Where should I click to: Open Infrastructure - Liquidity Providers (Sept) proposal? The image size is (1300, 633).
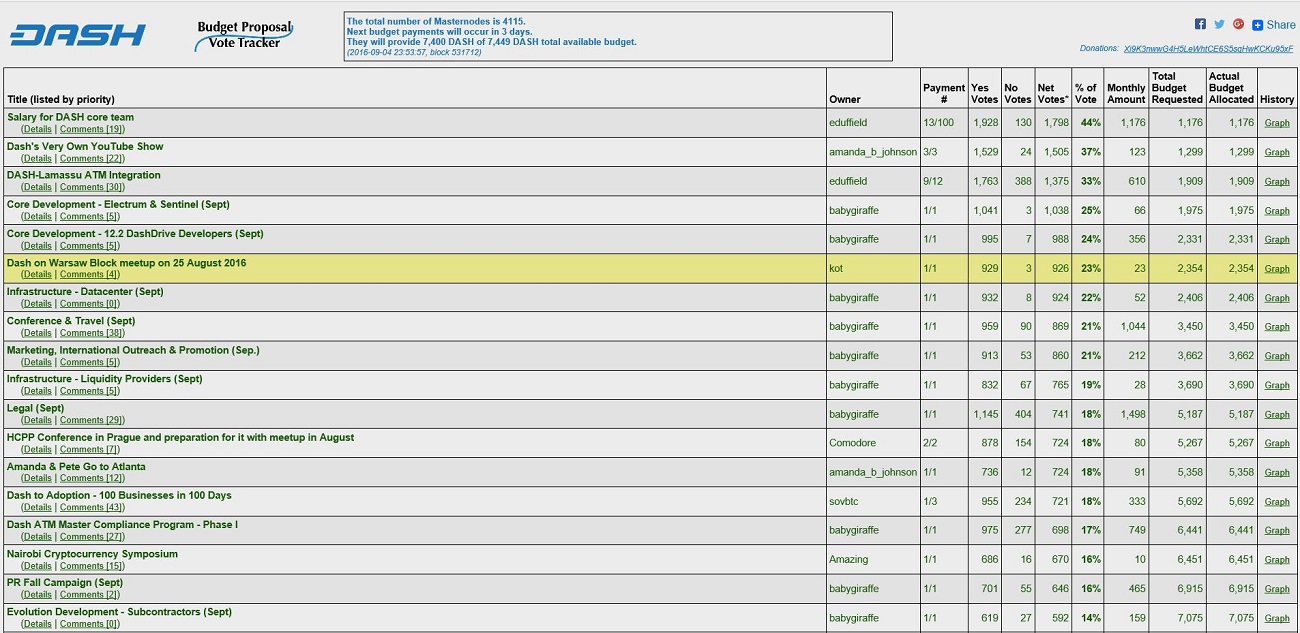click(x=105, y=379)
